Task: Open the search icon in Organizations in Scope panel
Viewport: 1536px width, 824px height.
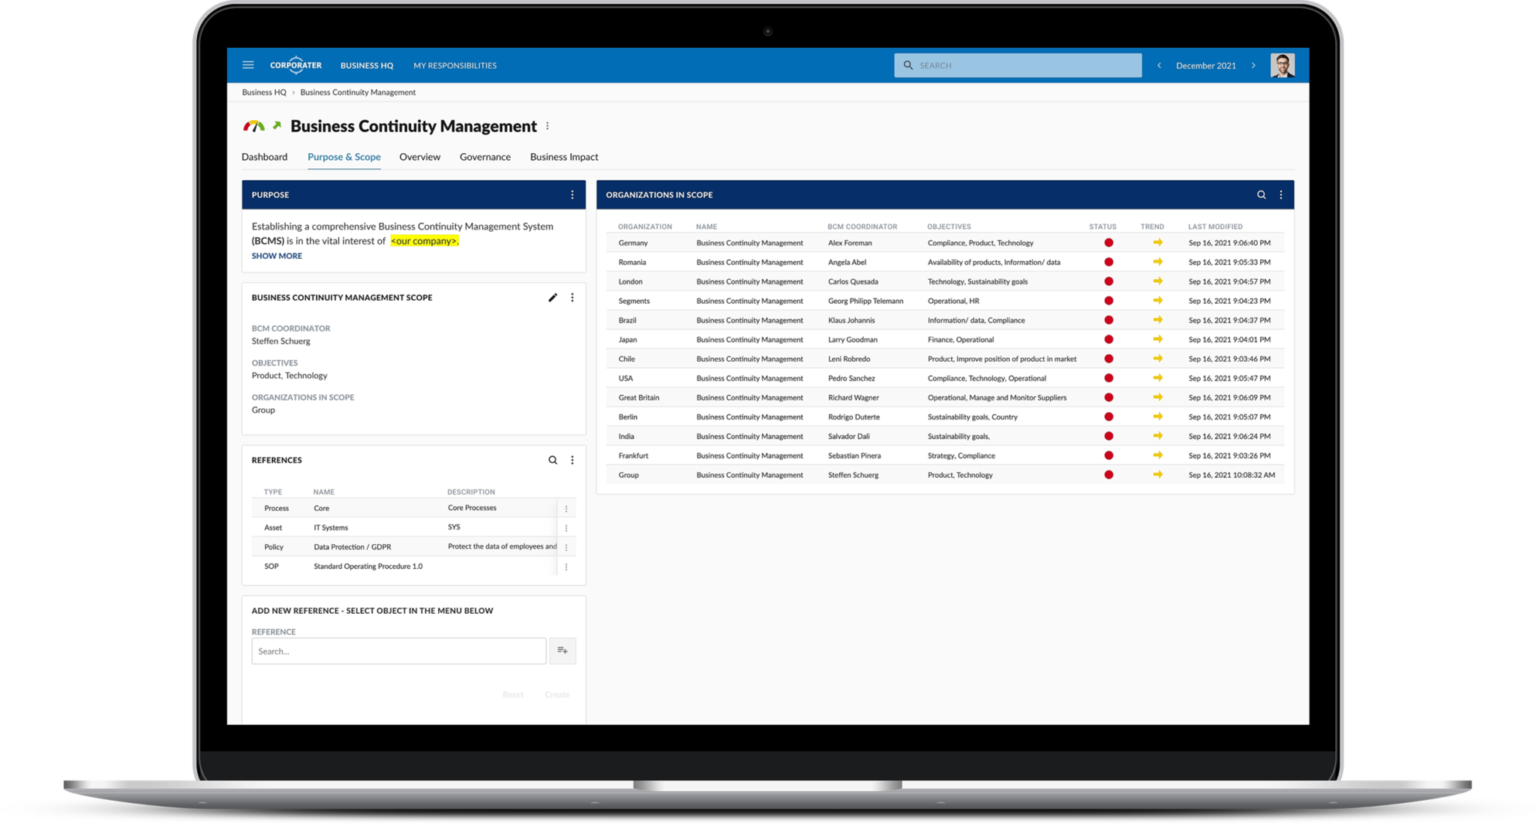Action: (1260, 194)
